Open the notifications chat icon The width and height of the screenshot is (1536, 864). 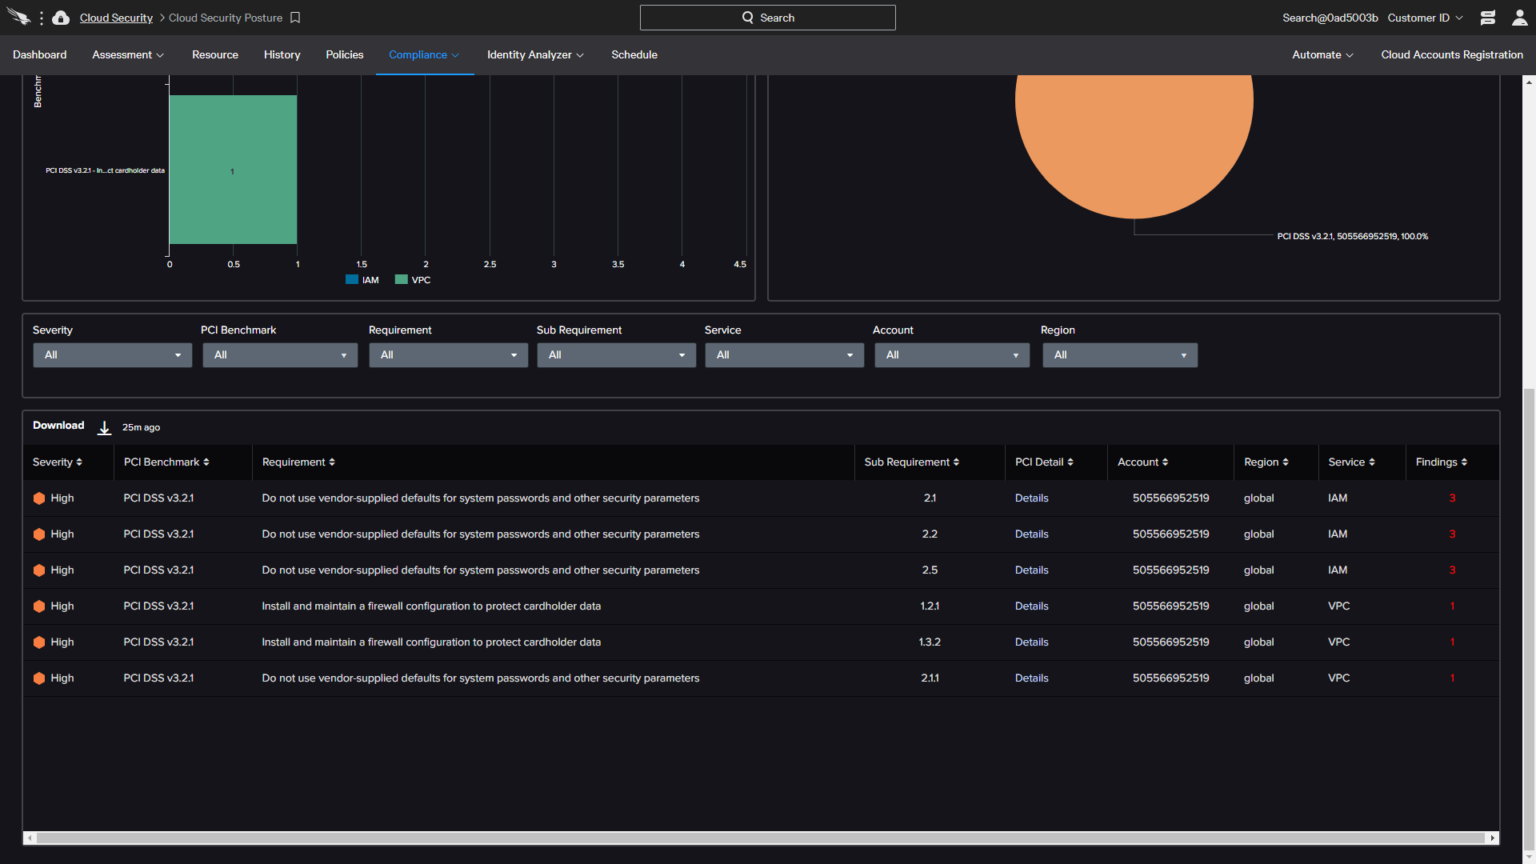(1487, 17)
